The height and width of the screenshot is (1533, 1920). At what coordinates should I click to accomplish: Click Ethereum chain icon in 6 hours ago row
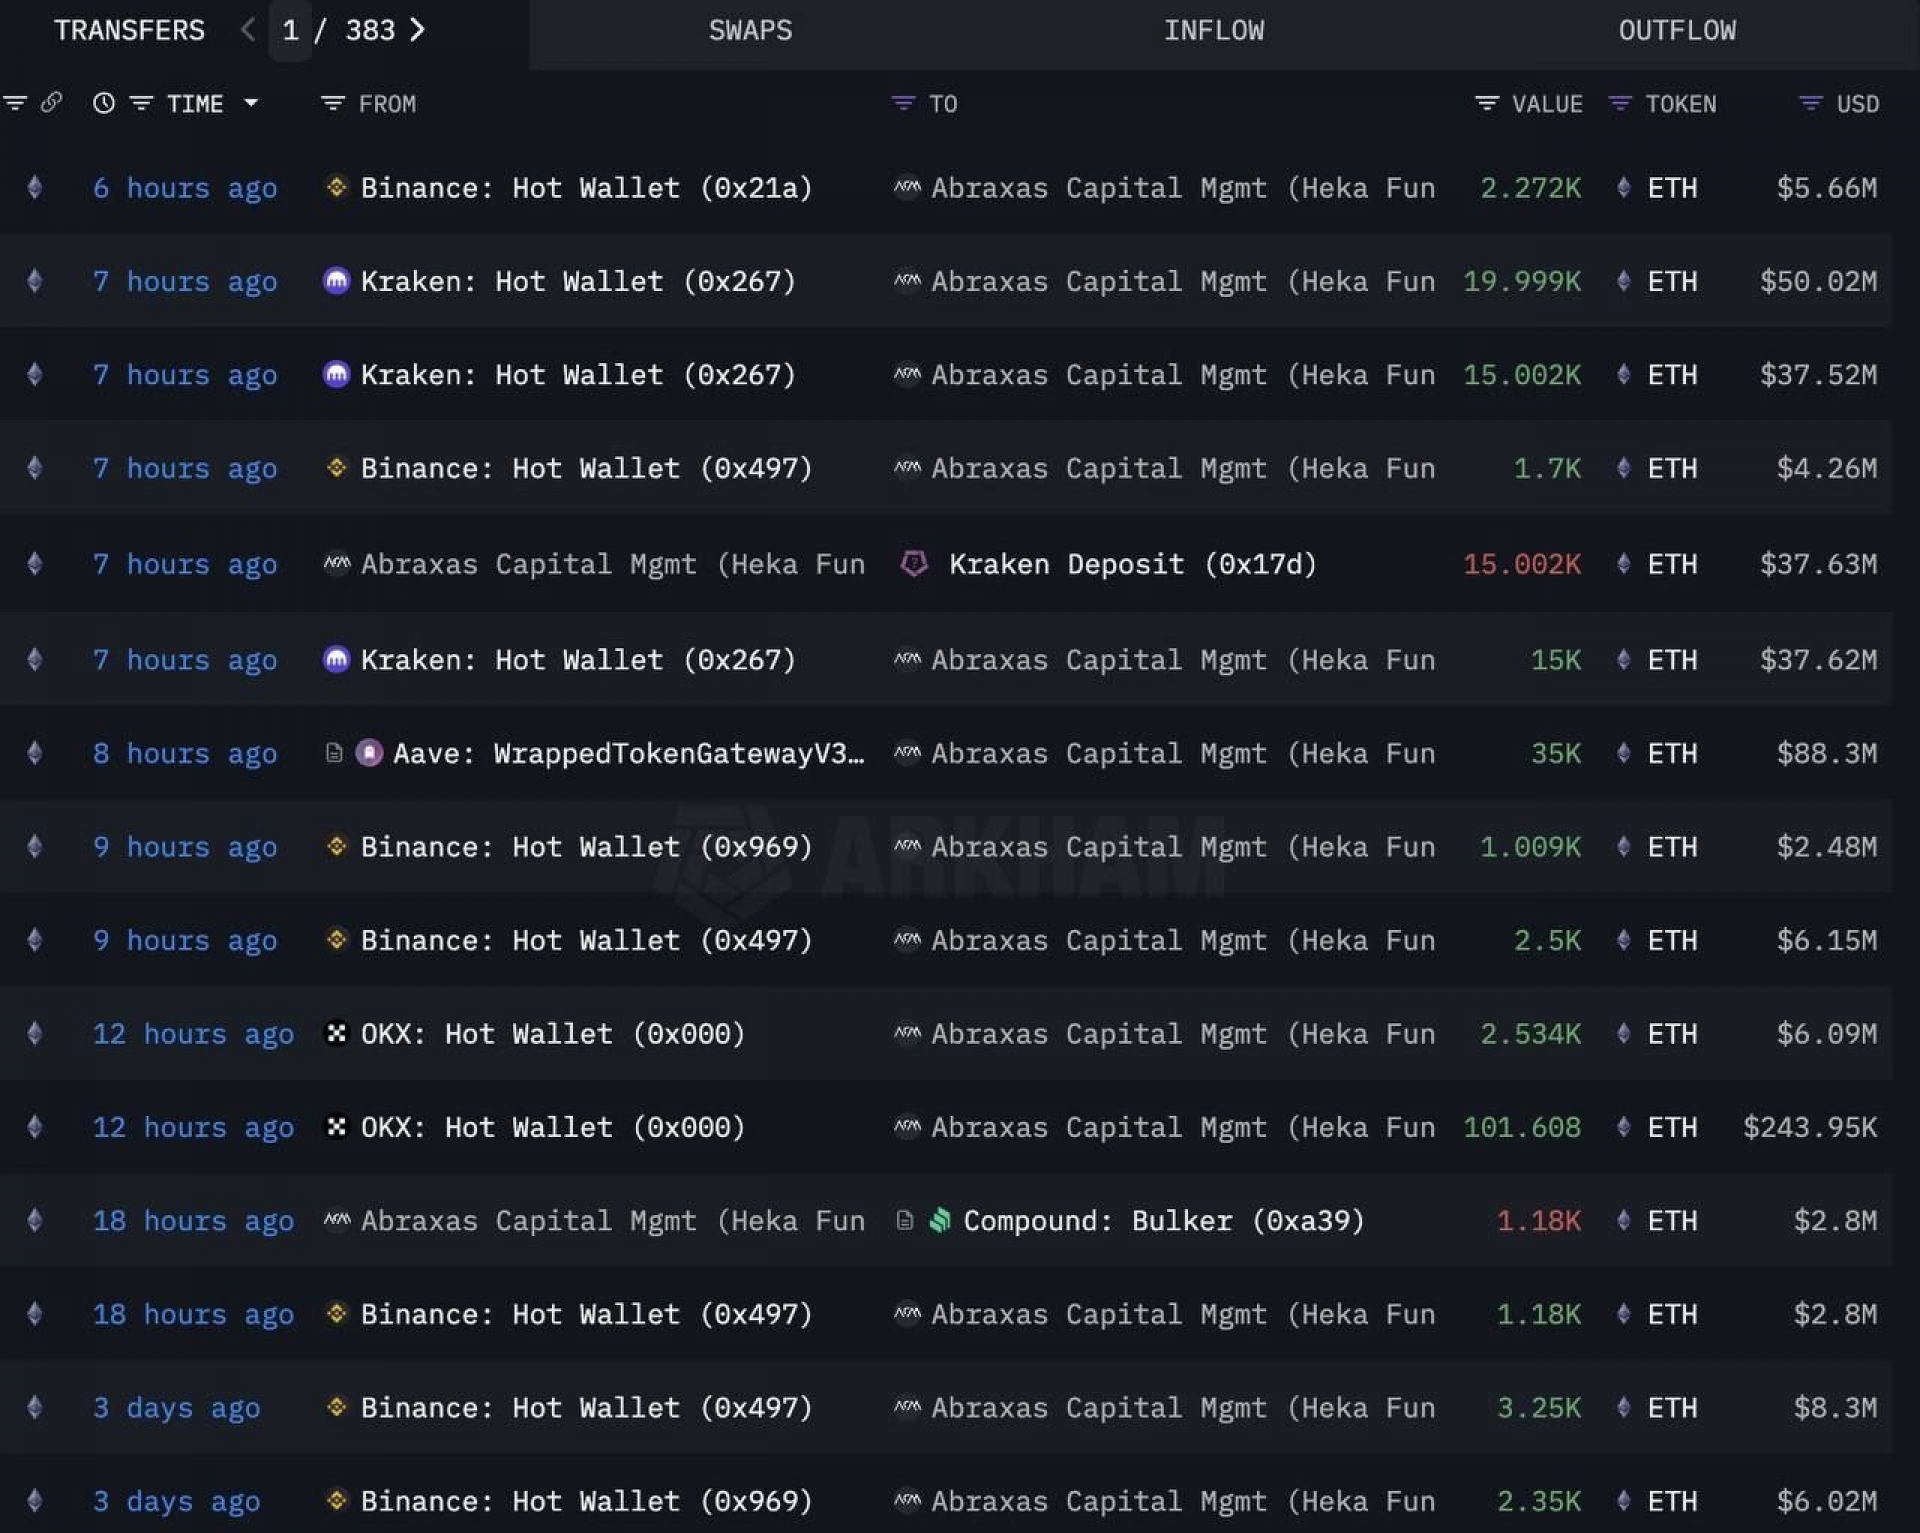(35, 187)
